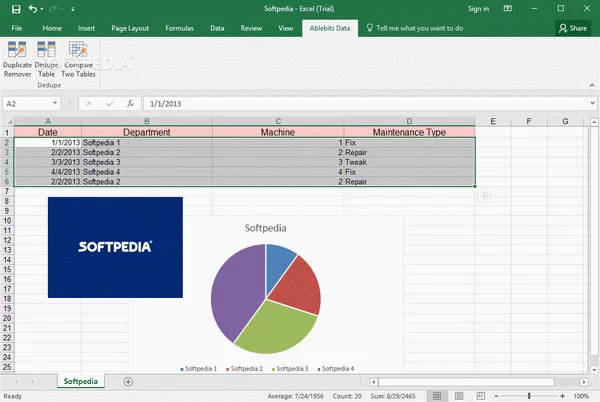Select row 7 header
The image size is (600, 402).
click(7, 191)
